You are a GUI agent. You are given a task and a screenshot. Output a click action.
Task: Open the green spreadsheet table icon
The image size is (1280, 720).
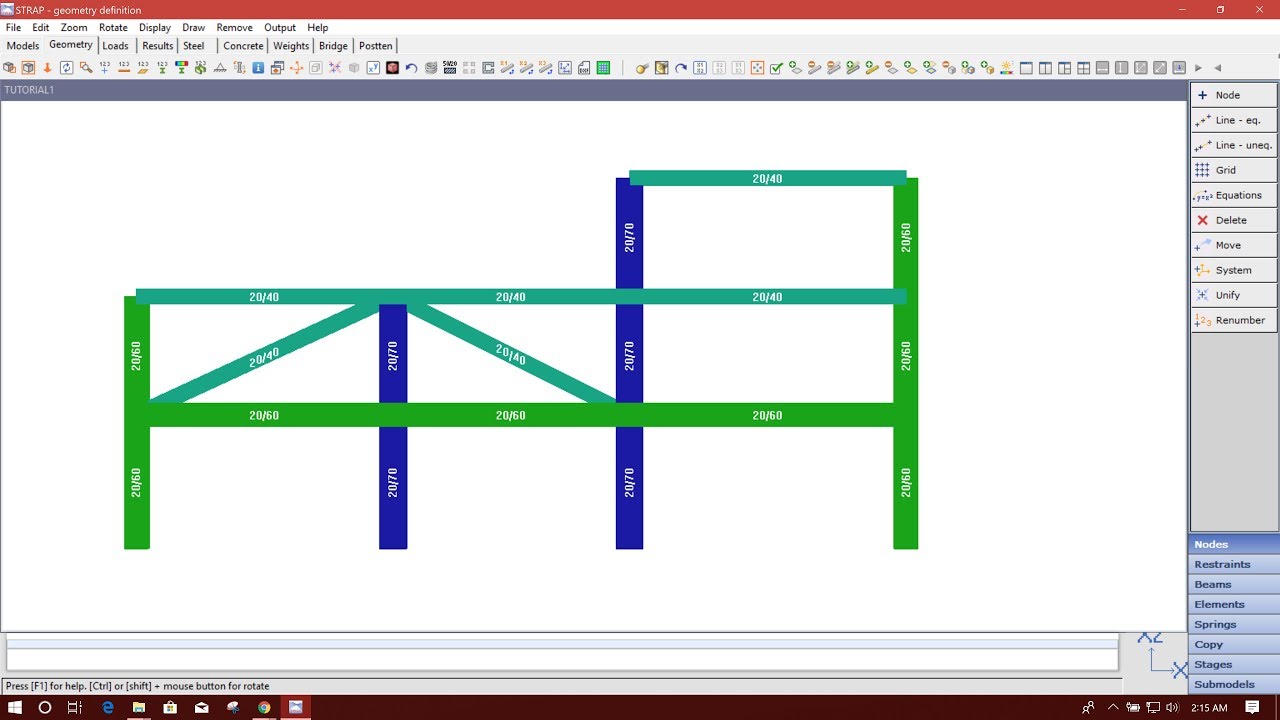click(603, 67)
